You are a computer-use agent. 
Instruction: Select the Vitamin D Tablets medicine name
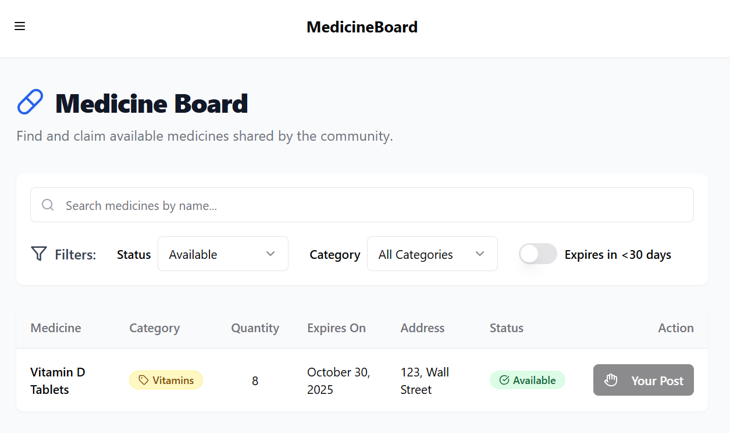coord(58,380)
